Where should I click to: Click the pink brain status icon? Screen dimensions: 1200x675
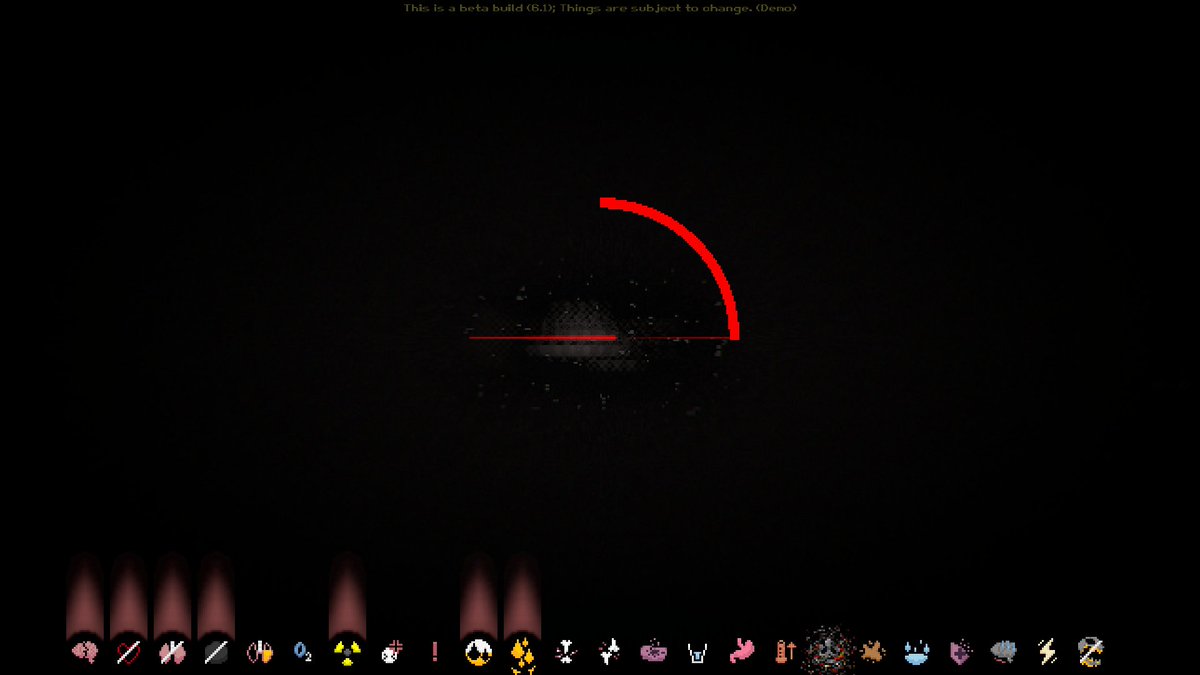tap(85, 652)
